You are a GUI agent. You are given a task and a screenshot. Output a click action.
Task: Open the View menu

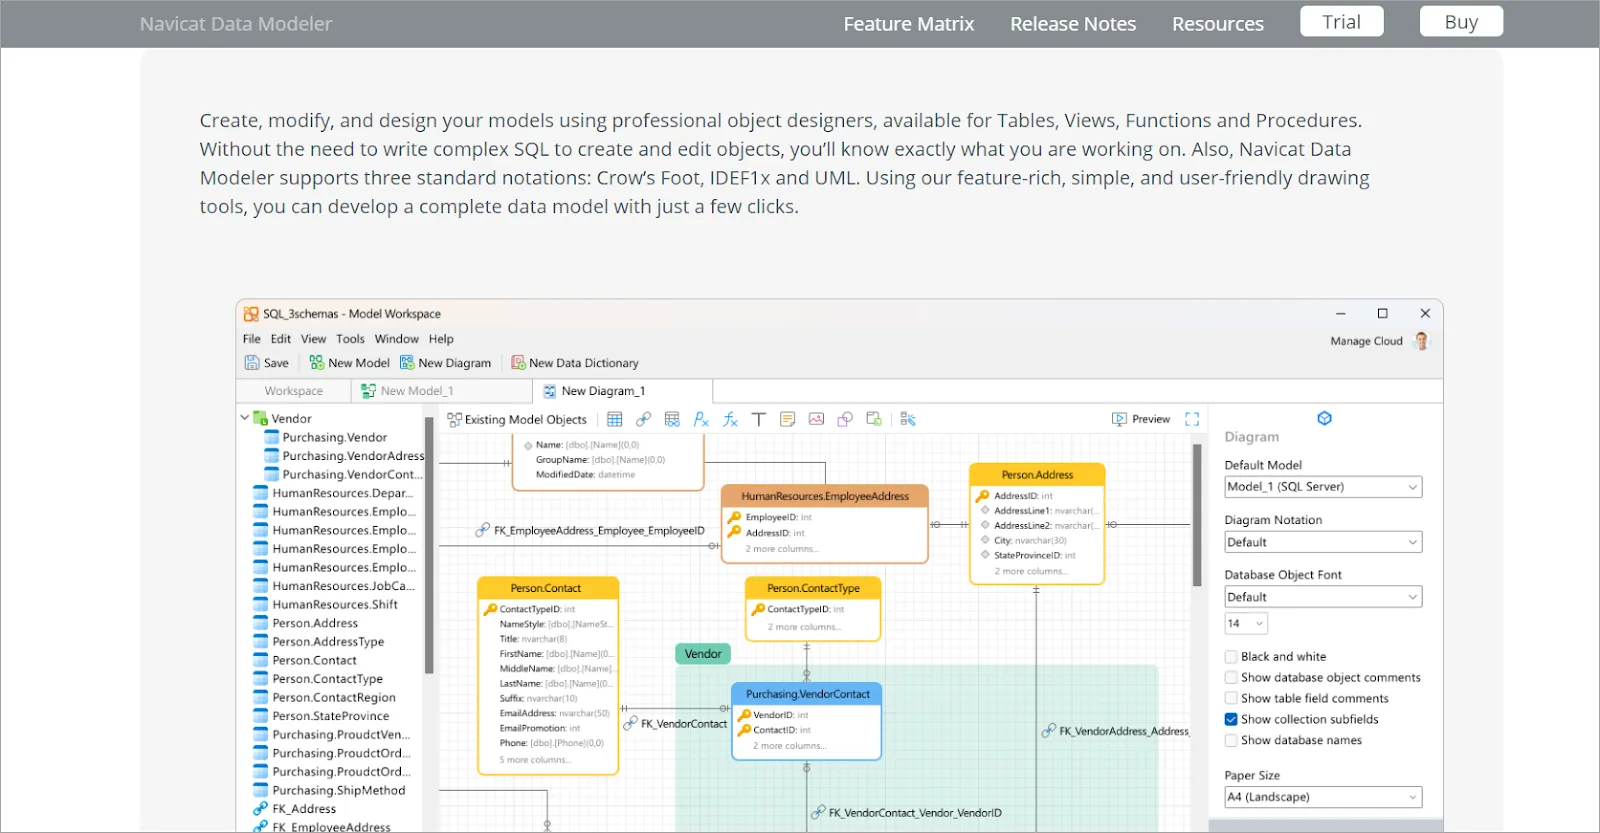pyautogui.click(x=314, y=339)
